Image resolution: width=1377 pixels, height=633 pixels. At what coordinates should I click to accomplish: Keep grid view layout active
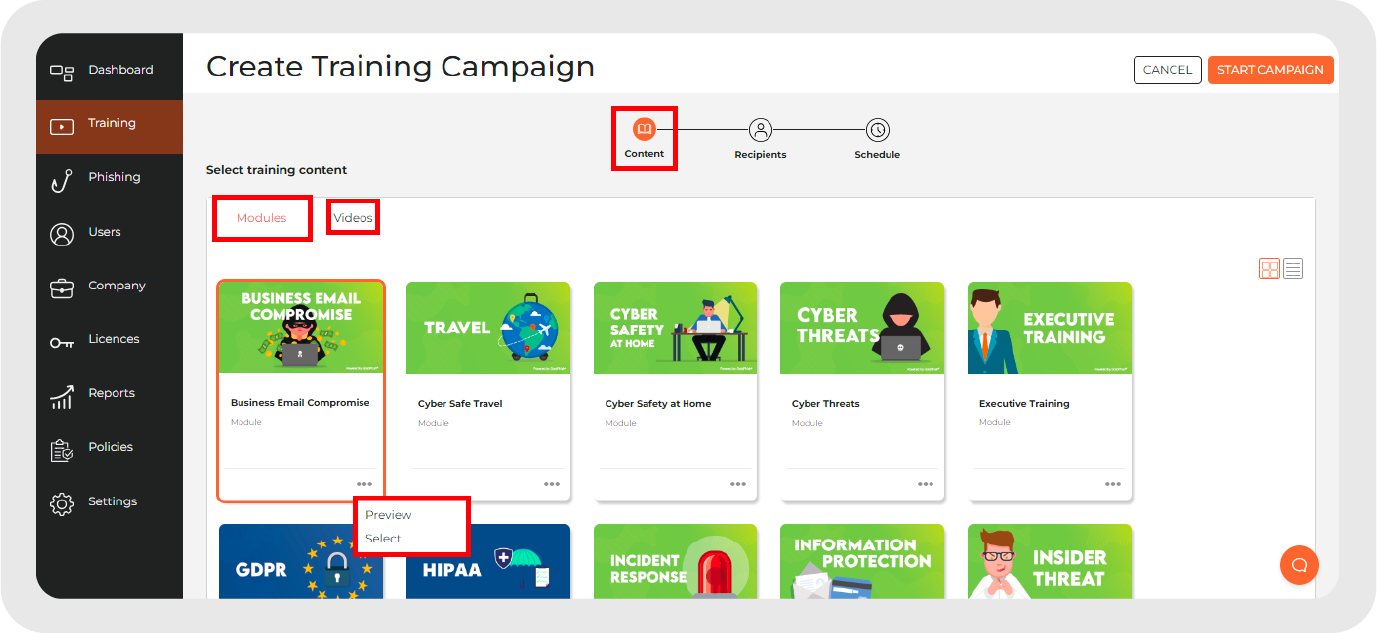tap(1268, 268)
